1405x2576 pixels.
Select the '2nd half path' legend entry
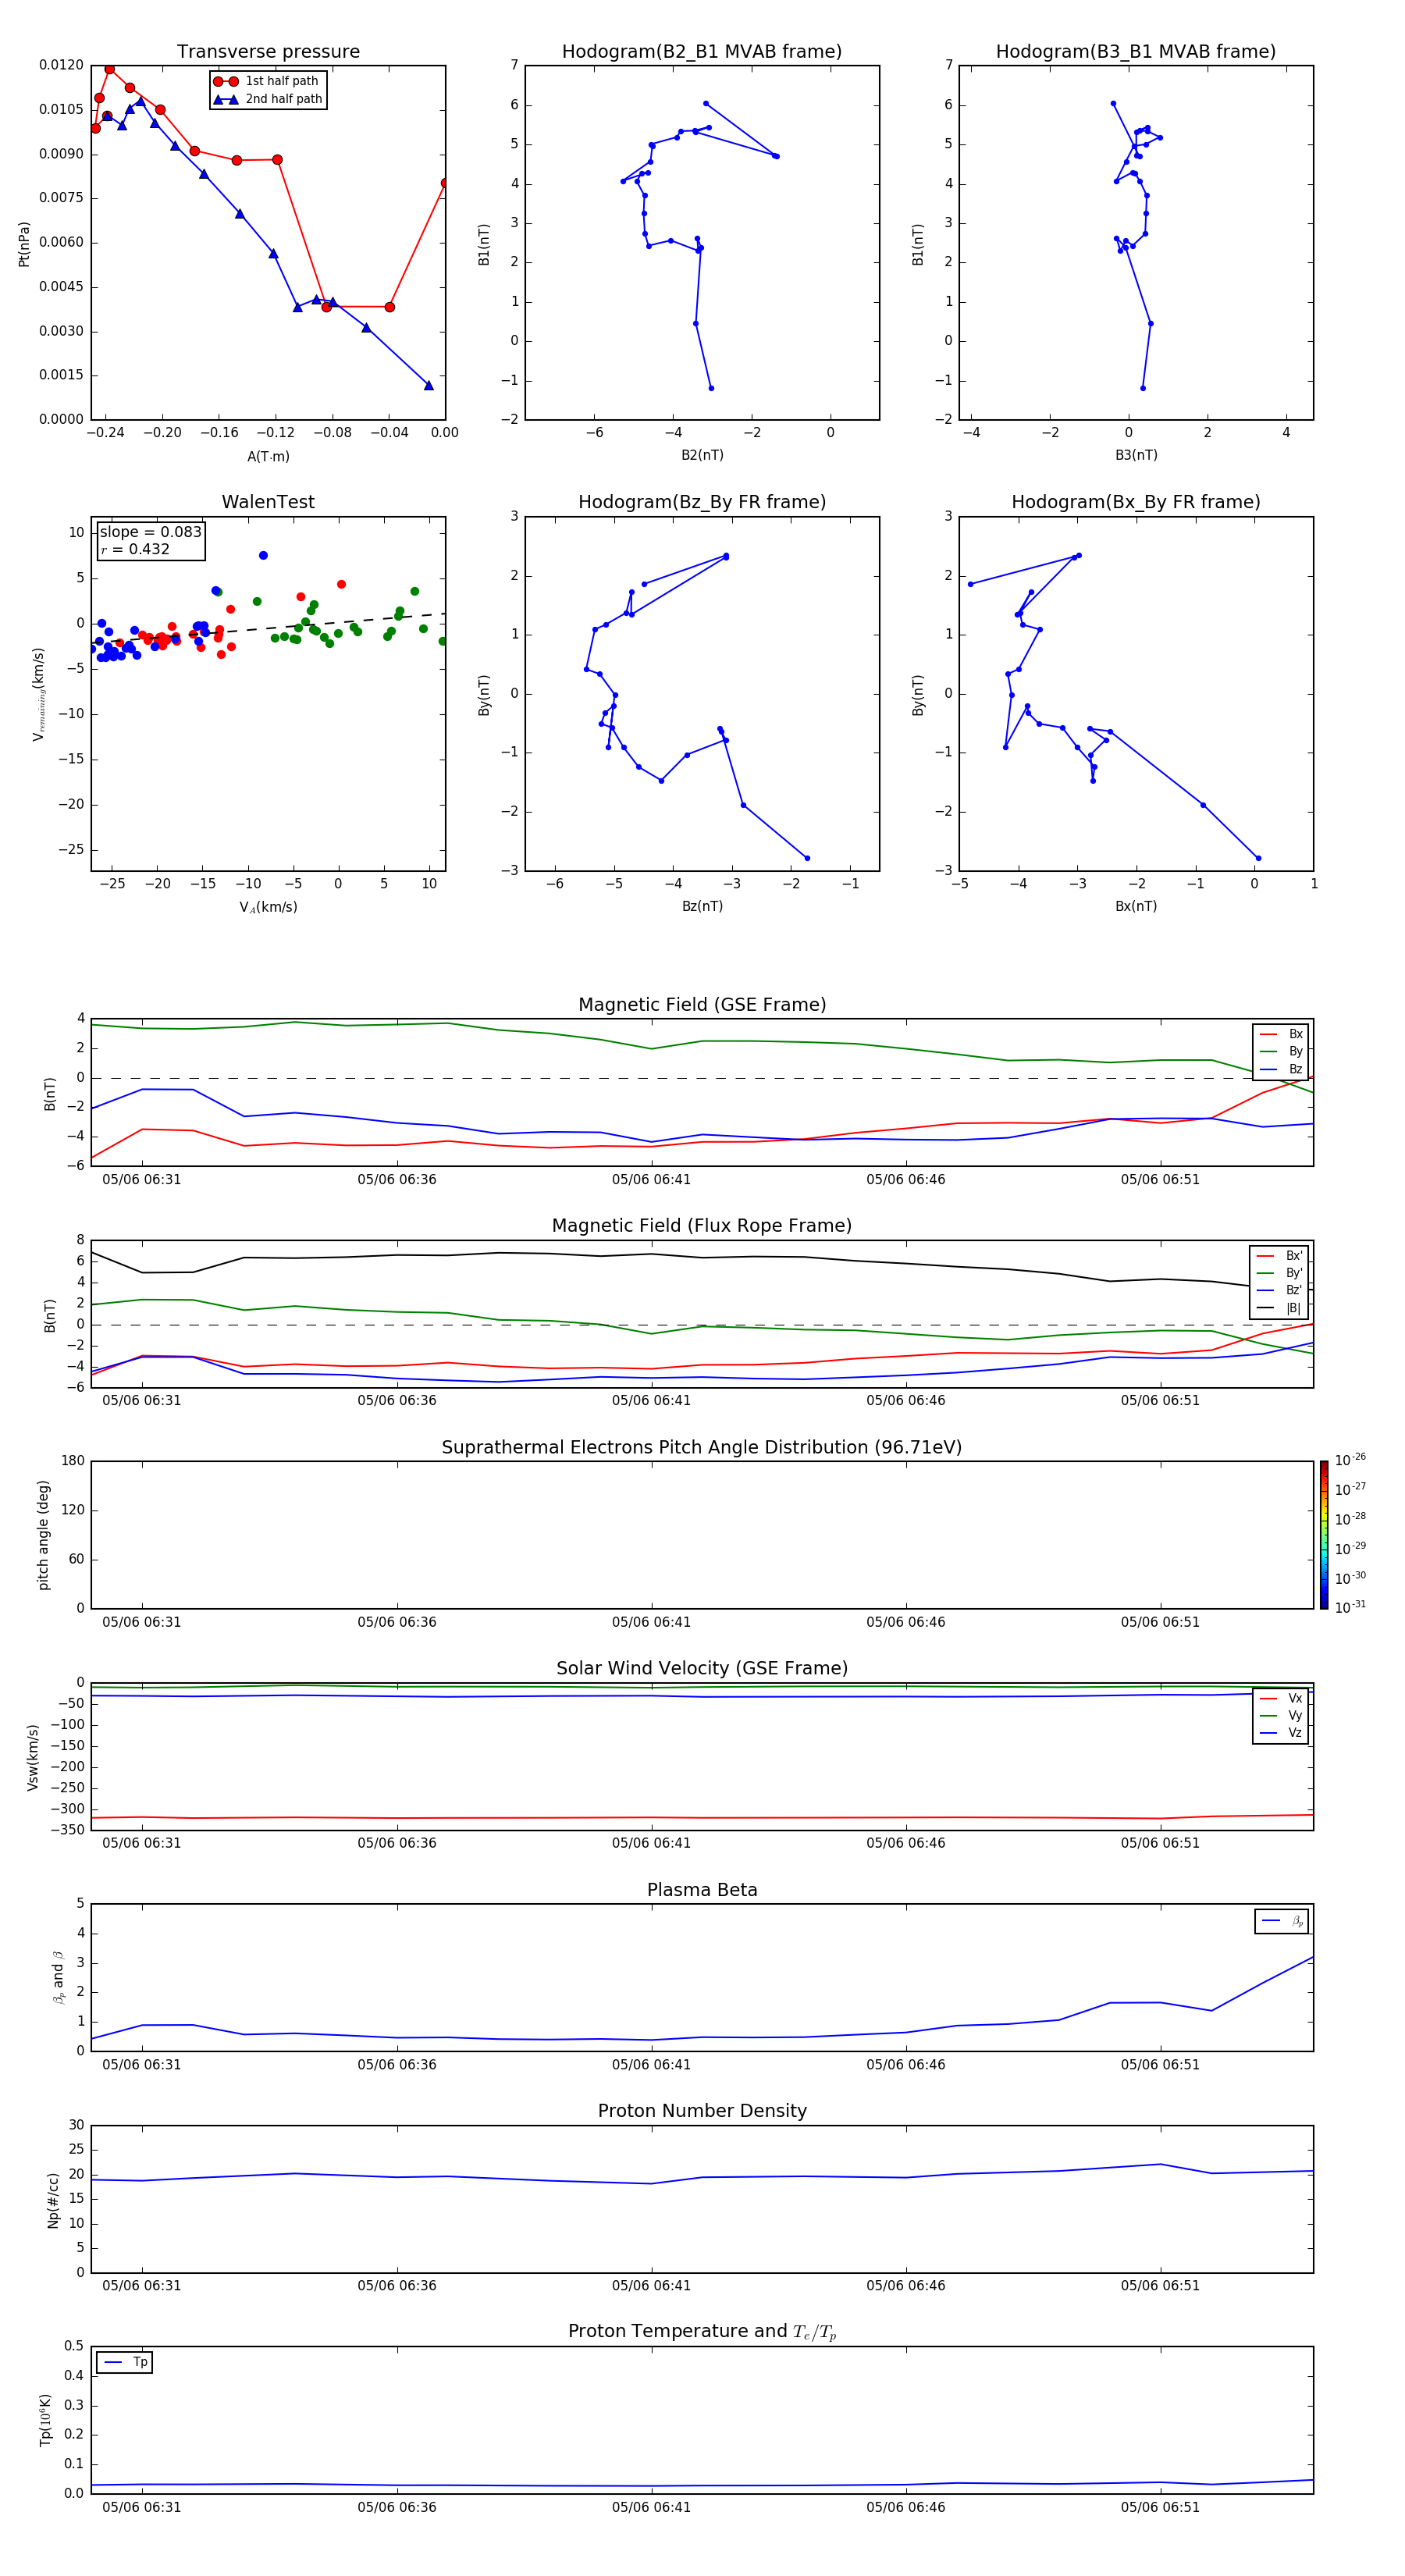(268, 99)
